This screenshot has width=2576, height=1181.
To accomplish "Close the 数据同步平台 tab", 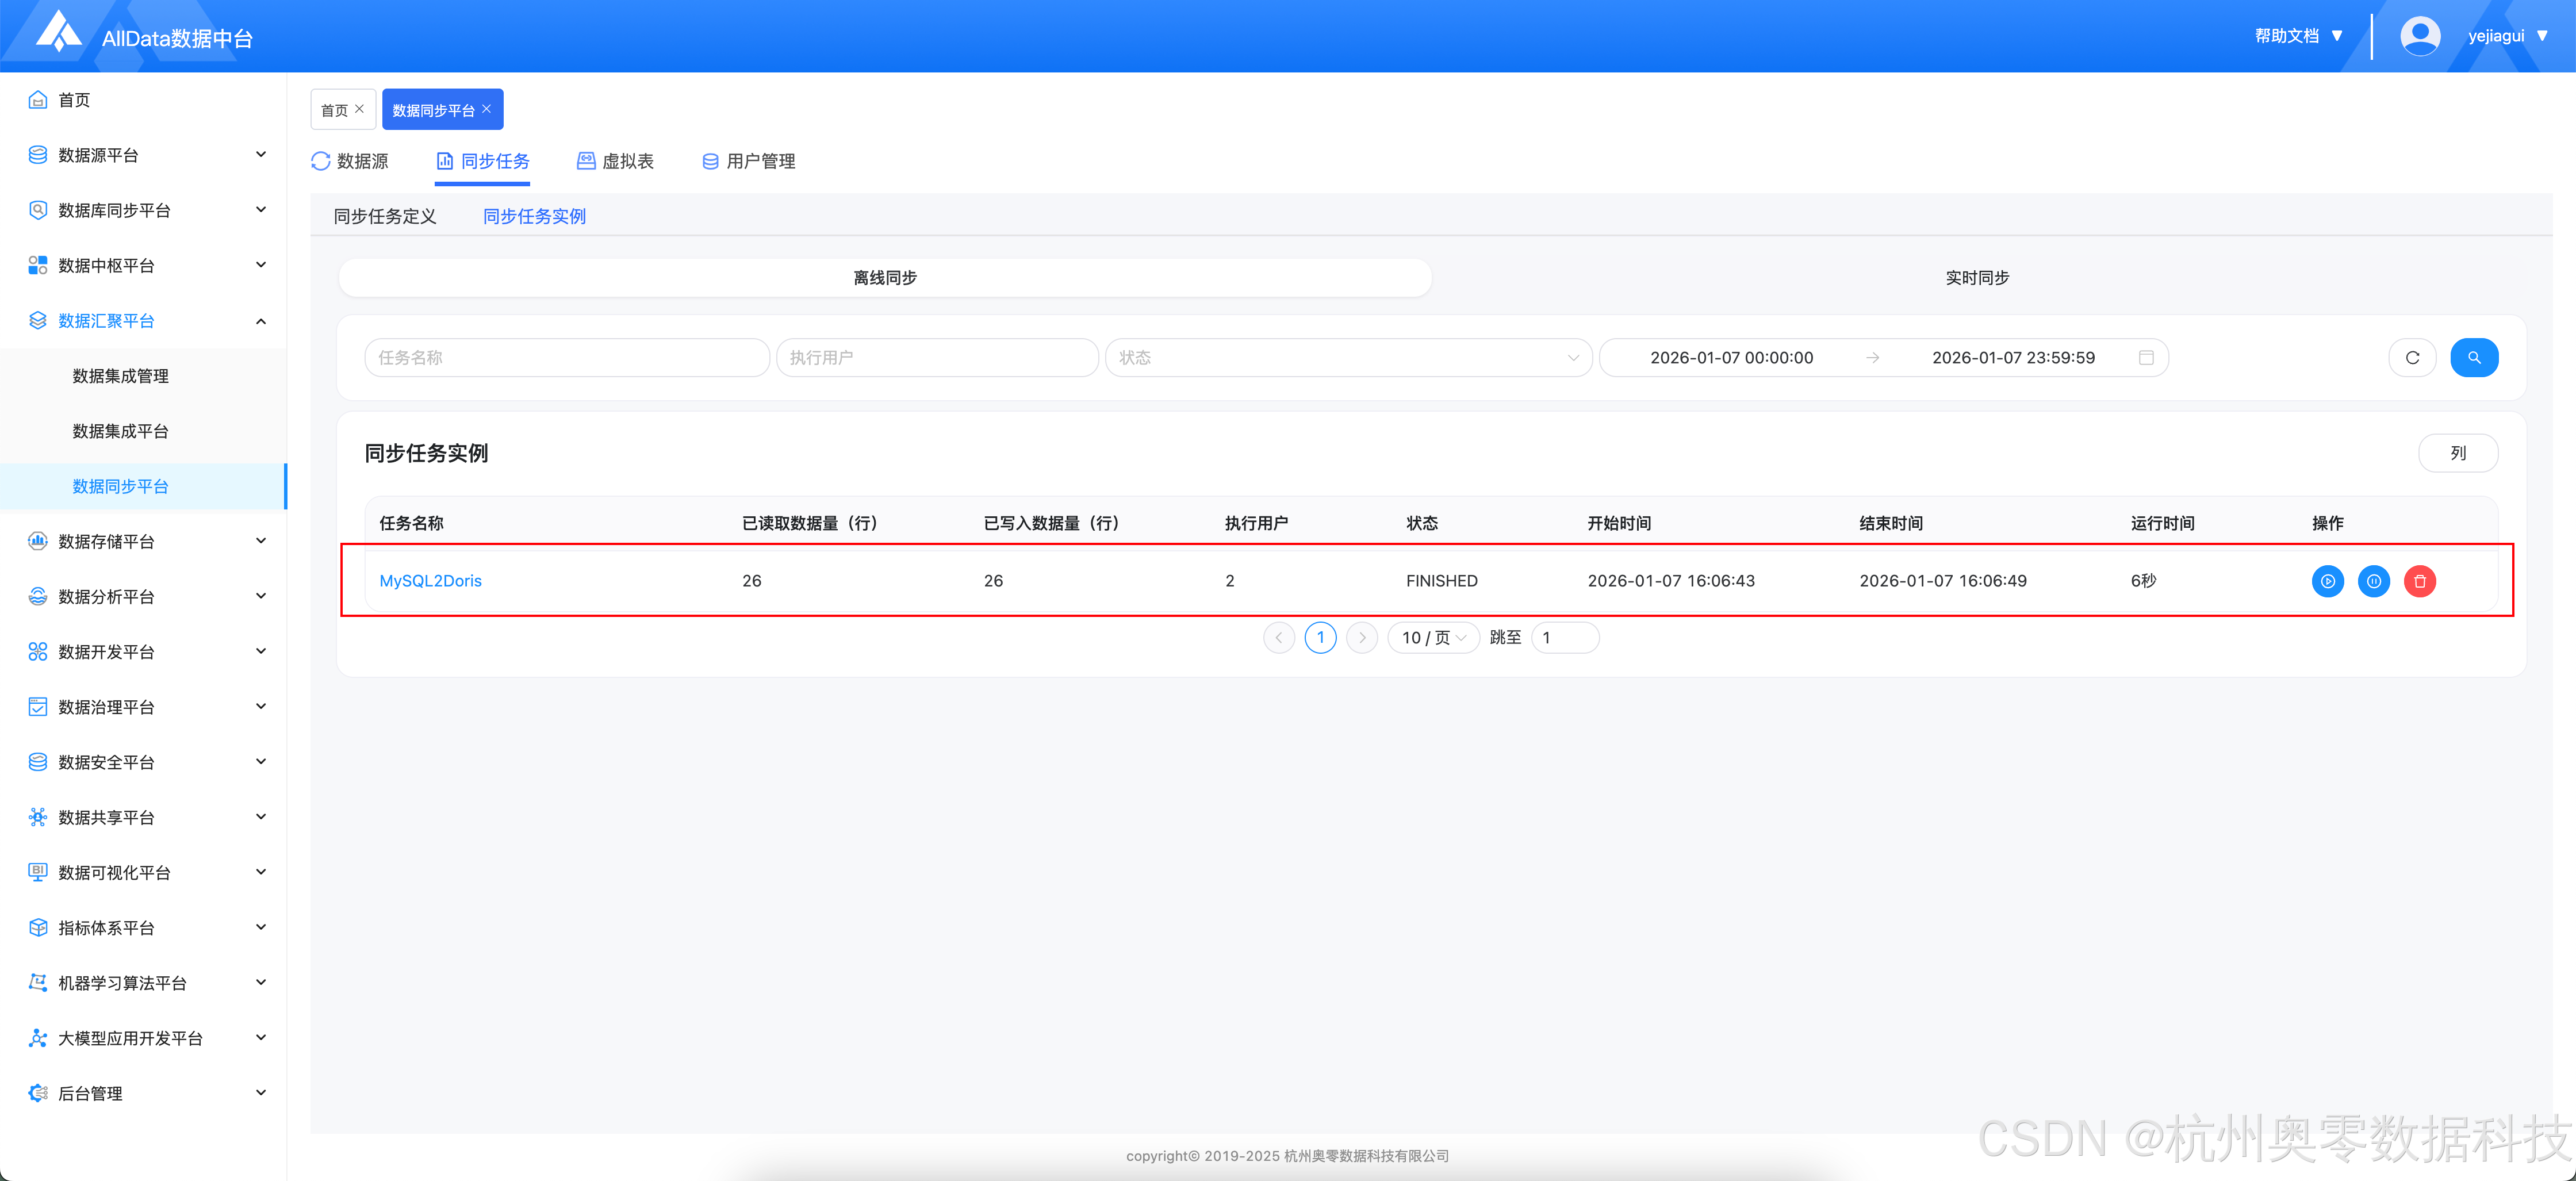I will coord(487,109).
